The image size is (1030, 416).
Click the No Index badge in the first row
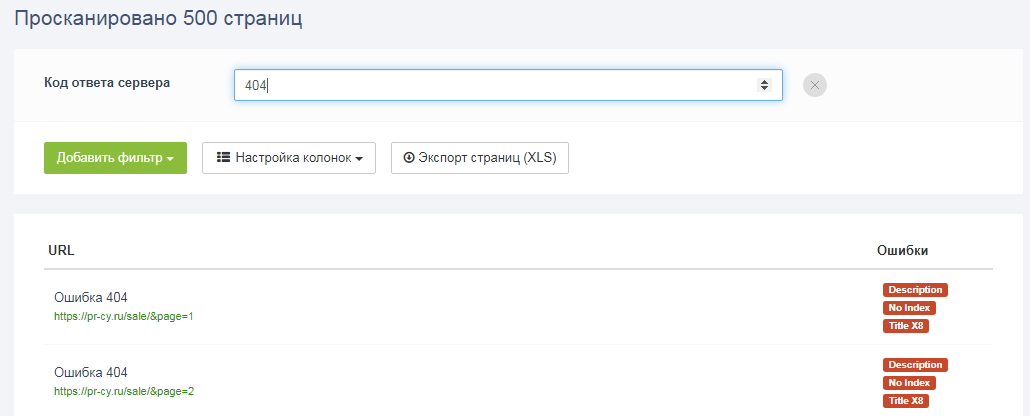tap(909, 308)
